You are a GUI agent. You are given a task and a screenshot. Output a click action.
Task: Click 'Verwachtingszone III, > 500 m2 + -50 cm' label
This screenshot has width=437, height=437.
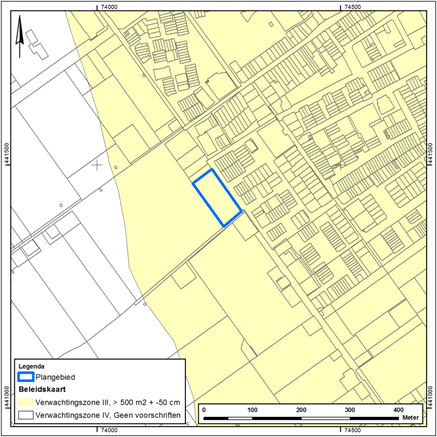pos(108,402)
